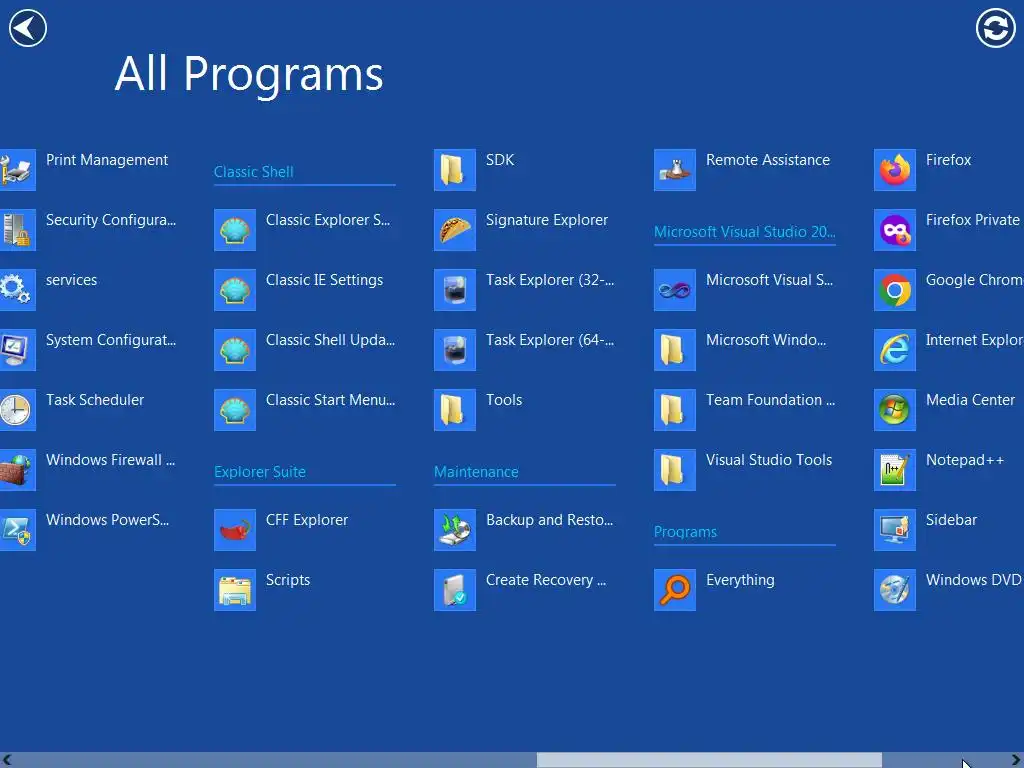The image size is (1024, 768).
Task: Launch Signature Explorer taco icon
Action: [455, 230]
